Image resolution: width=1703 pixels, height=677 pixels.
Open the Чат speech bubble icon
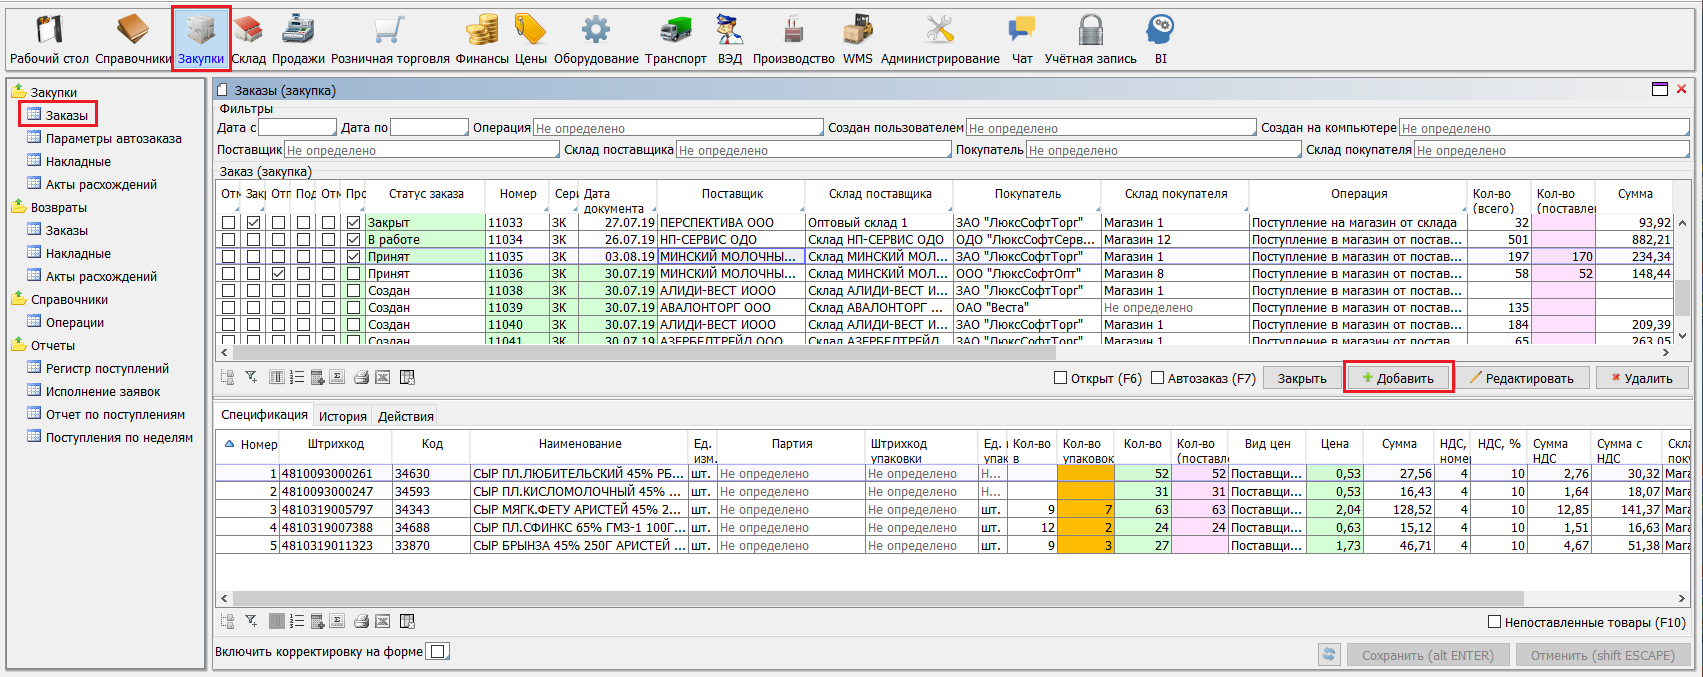click(1021, 40)
